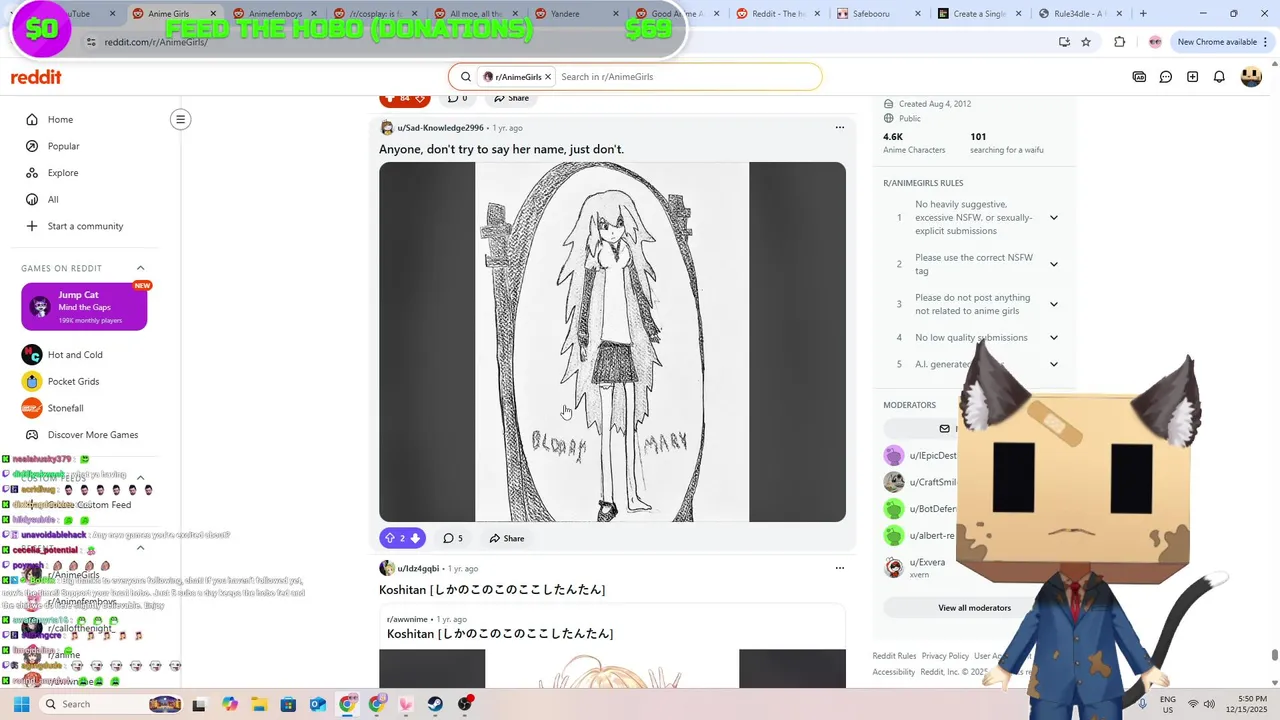Open notifications bell
This screenshot has height=720, width=1280.
pyautogui.click(x=1219, y=77)
